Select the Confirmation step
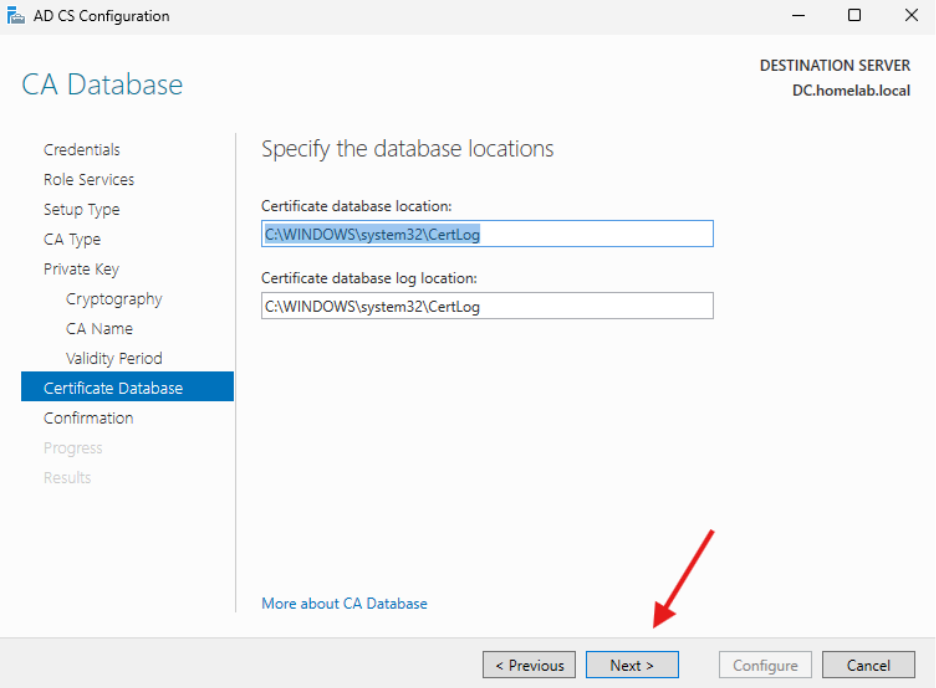The image size is (936, 688). [88, 417]
